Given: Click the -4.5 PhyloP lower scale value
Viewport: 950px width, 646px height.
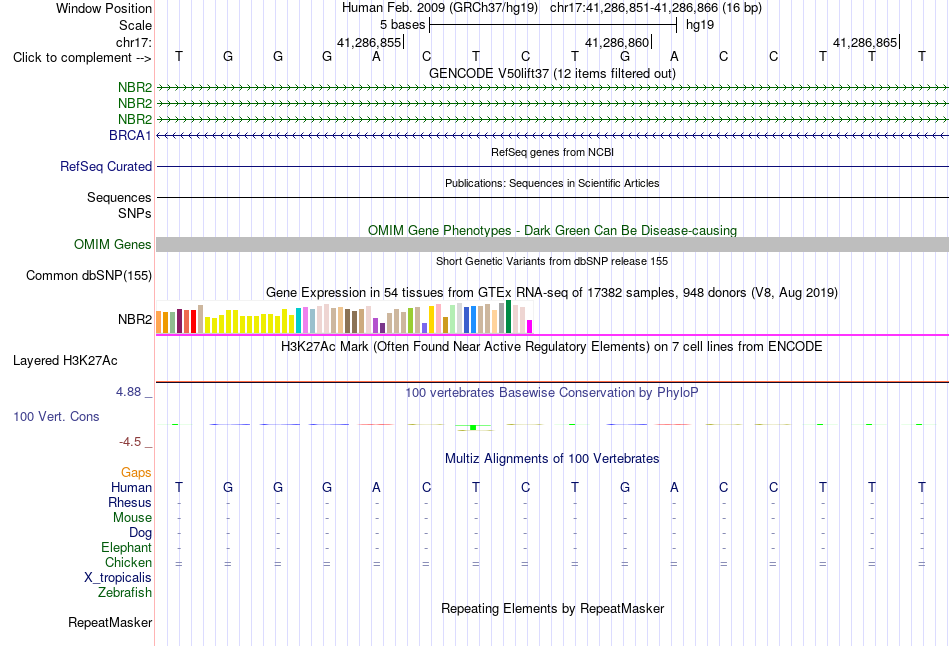Looking at the screenshot, I should pos(130,442).
